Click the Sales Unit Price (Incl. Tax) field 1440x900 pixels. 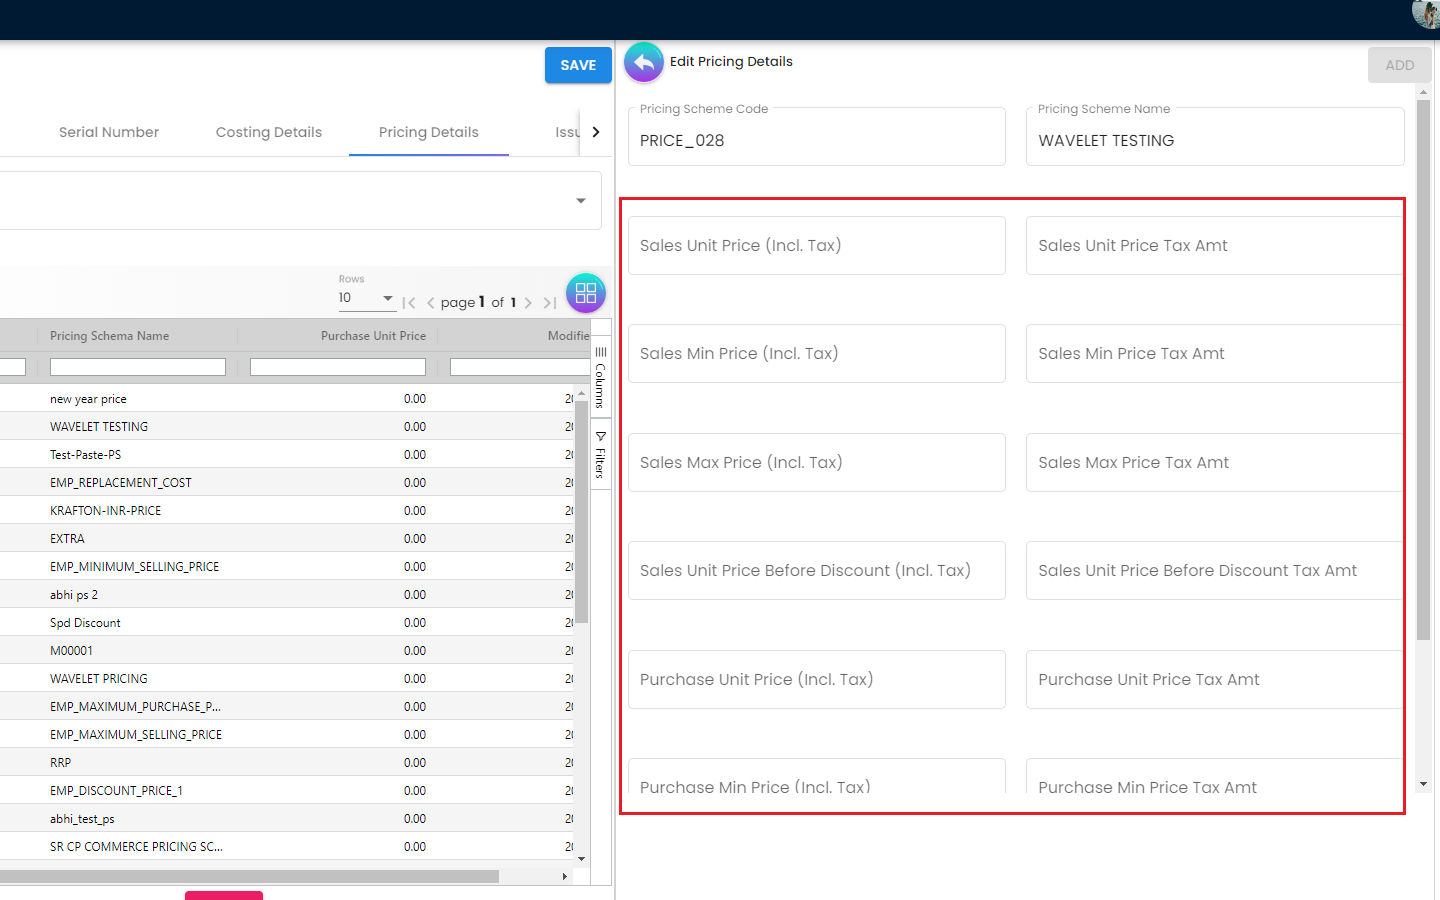pyautogui.click(x=816, y=246)
